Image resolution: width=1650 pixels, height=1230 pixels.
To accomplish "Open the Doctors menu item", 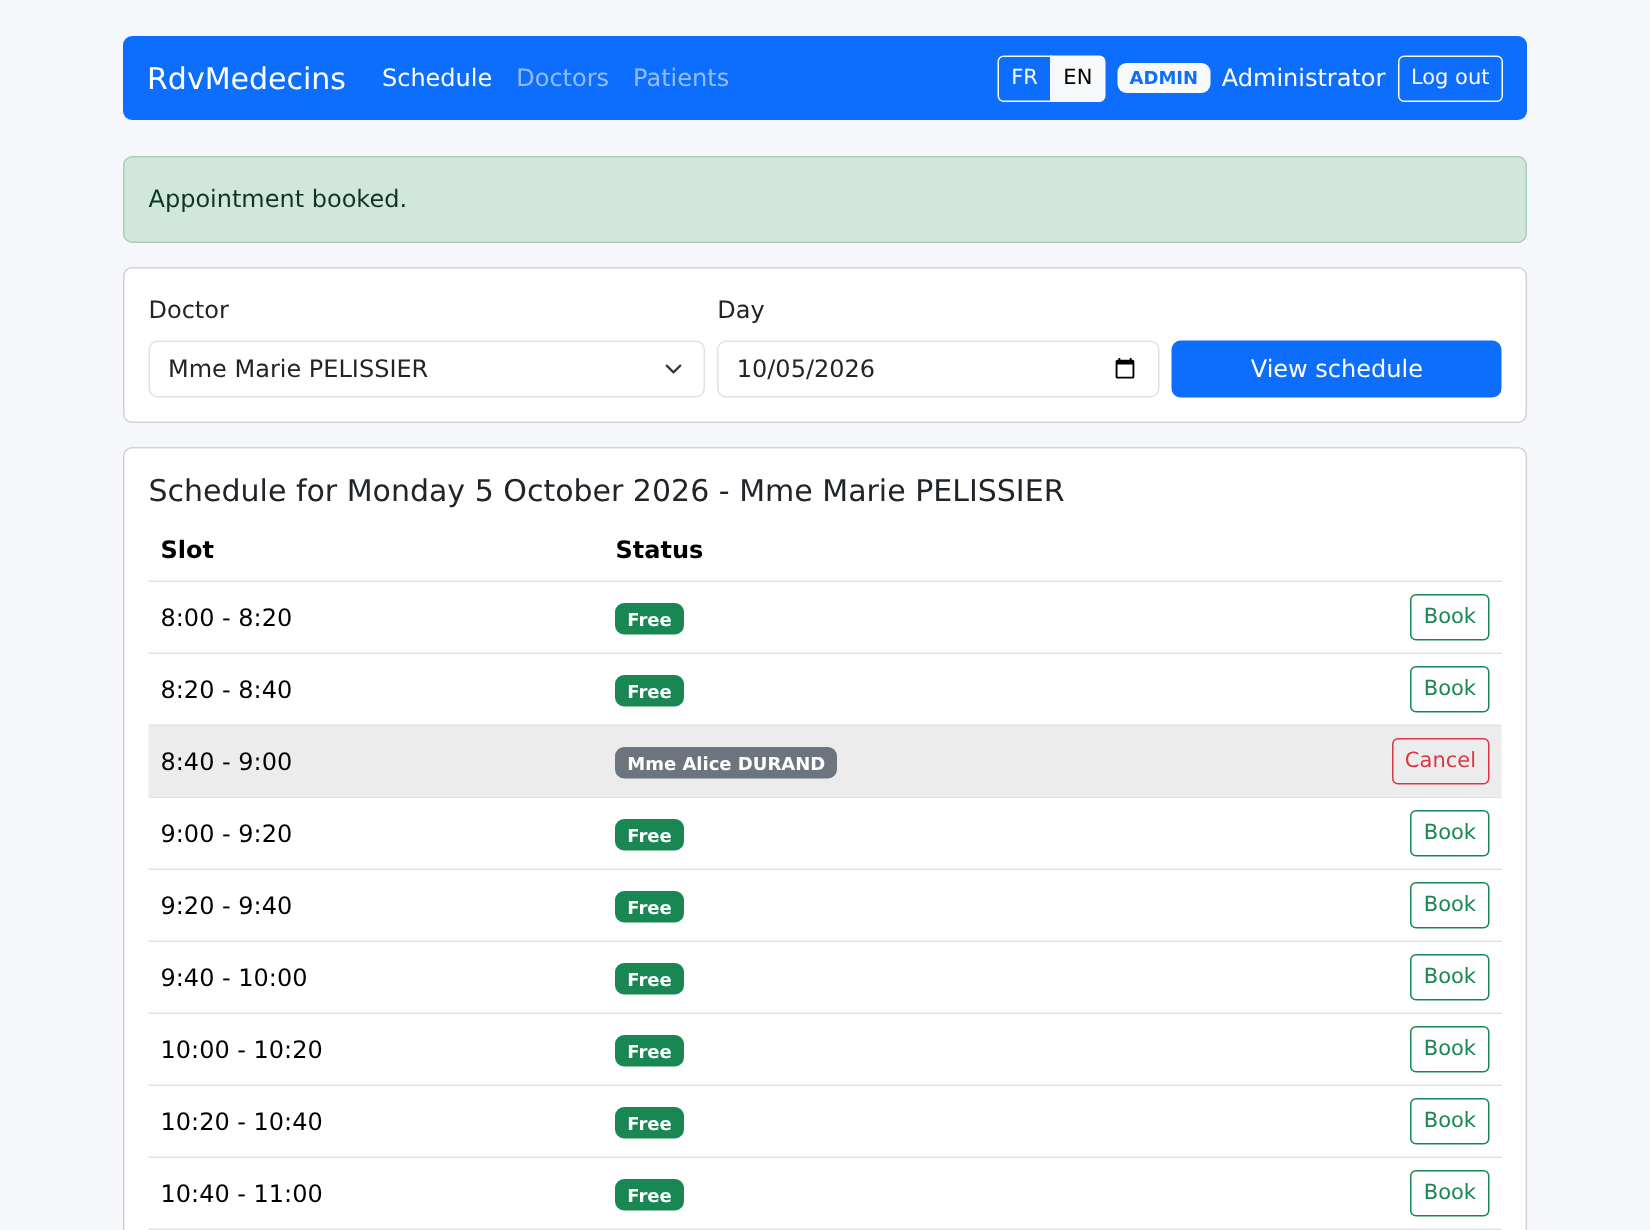I will (562, 78).
